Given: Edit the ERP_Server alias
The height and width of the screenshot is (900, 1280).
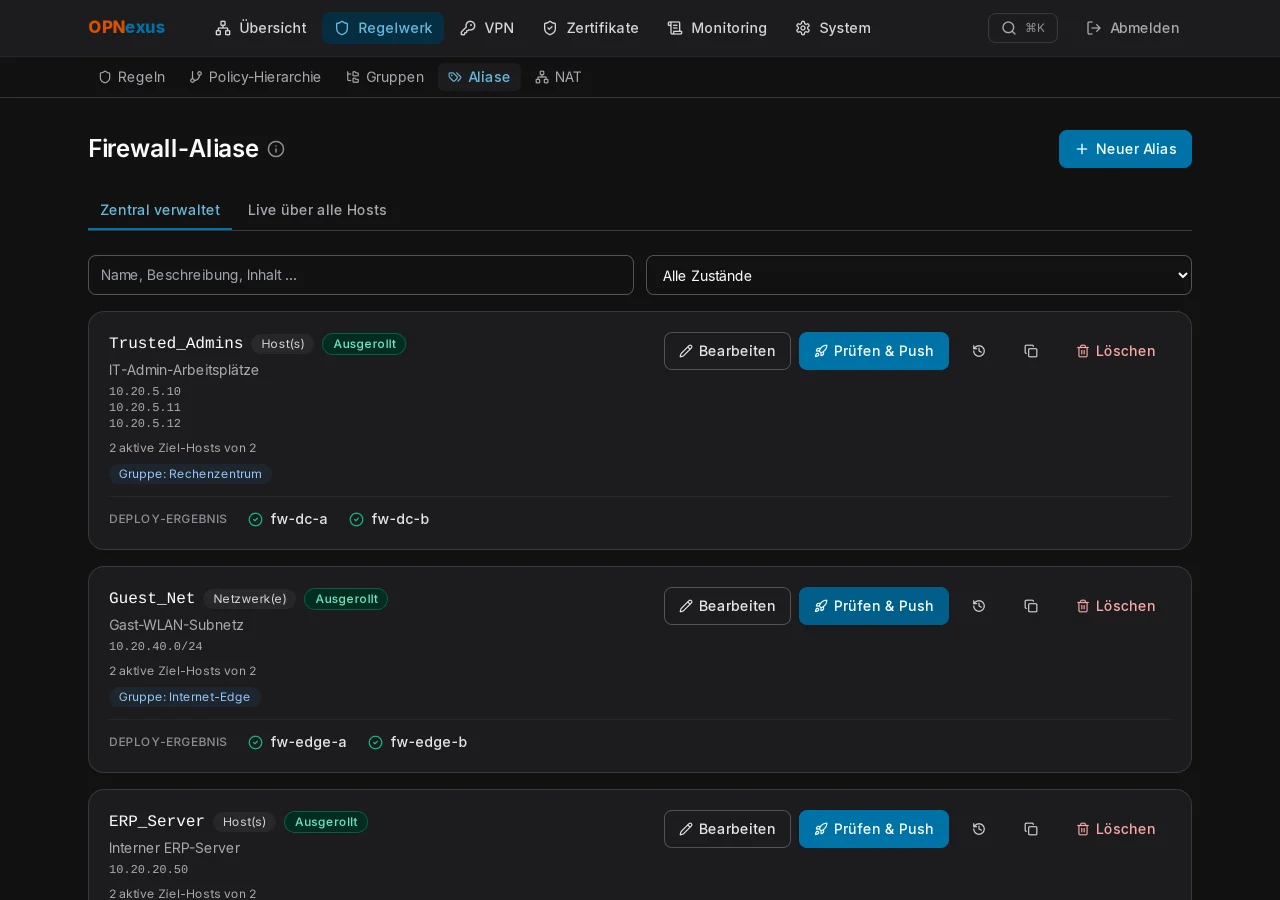Looking at the screenshot, I should pos(727,829).
